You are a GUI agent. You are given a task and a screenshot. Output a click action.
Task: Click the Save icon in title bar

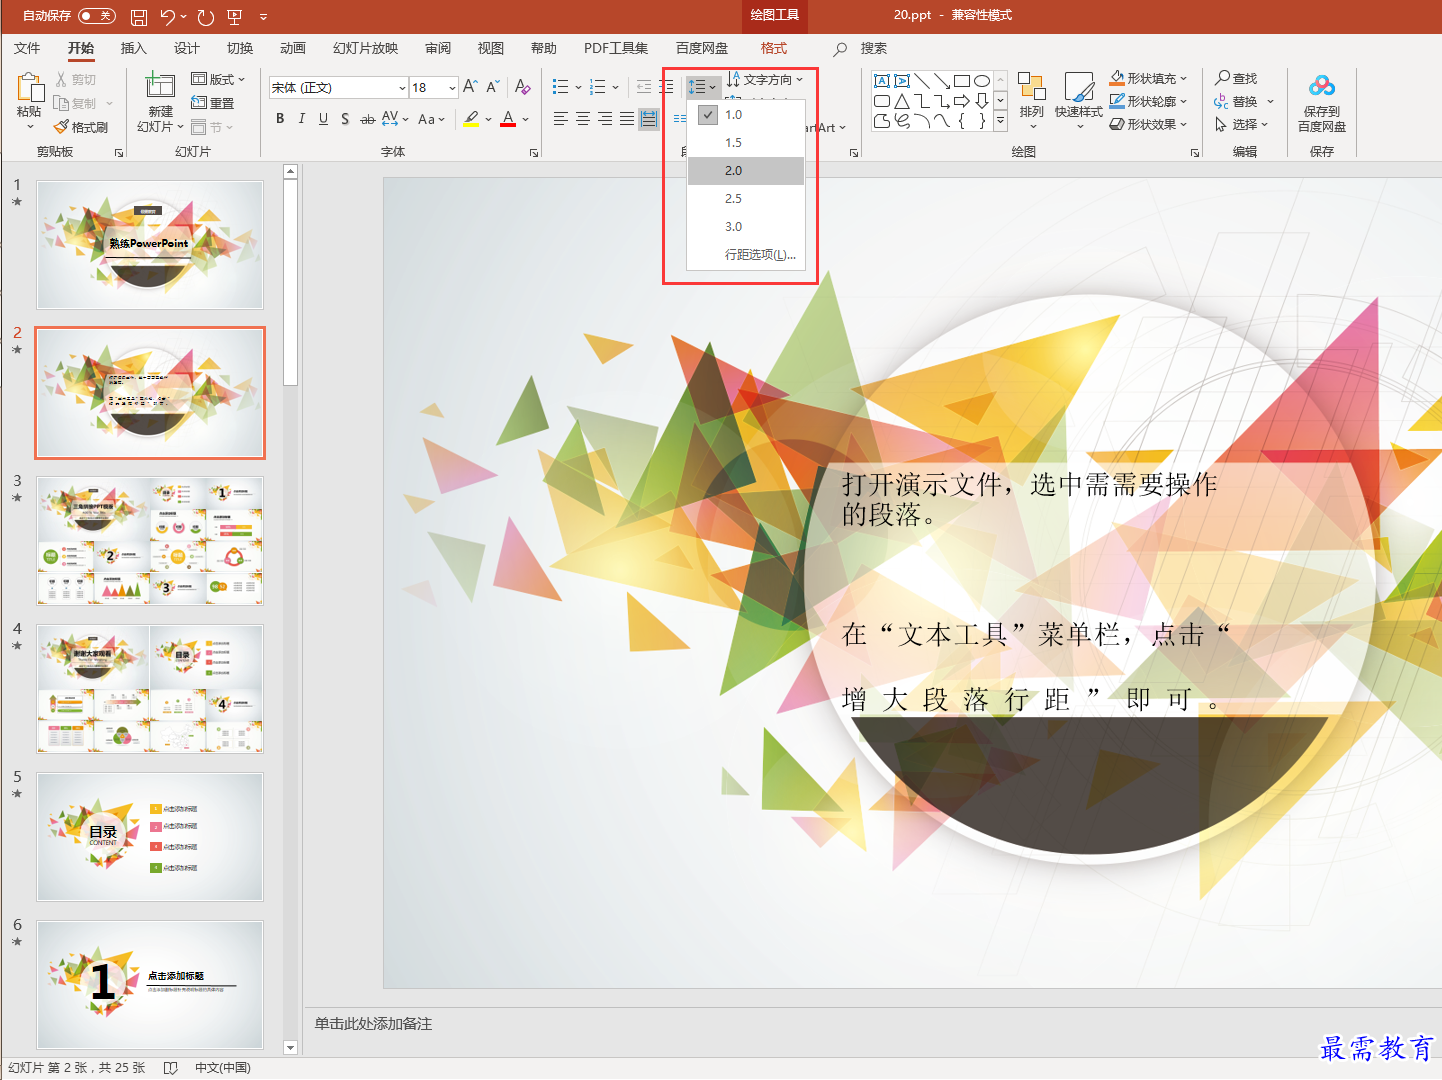coord(139,17)
